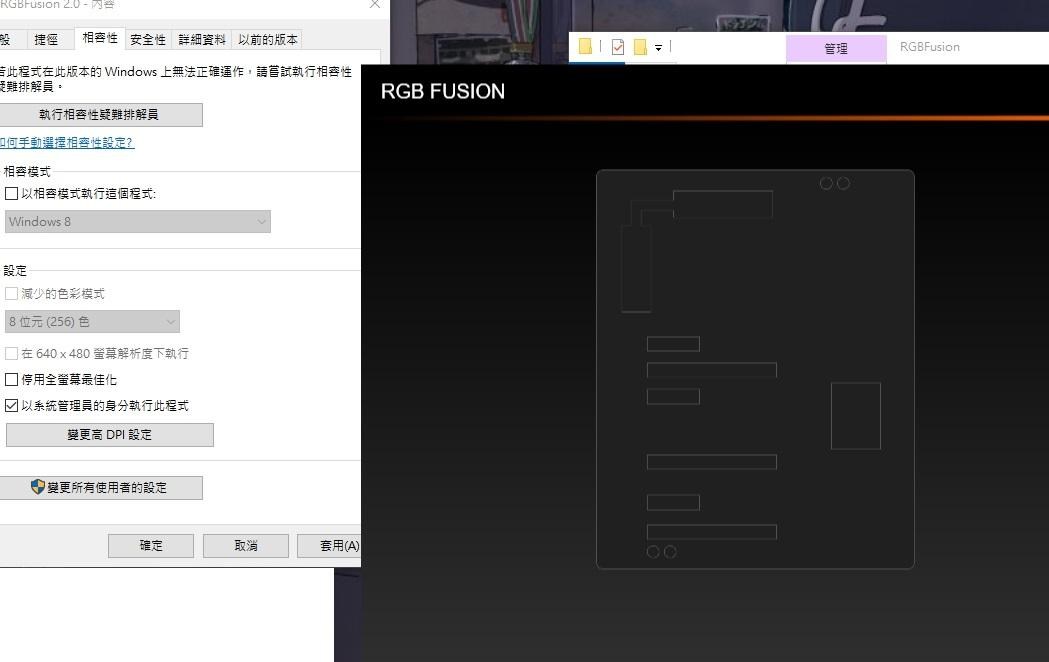Expand the Quick Access toolbar customize chevron
Screen dimensions: 1049x662
pos(658,47)
